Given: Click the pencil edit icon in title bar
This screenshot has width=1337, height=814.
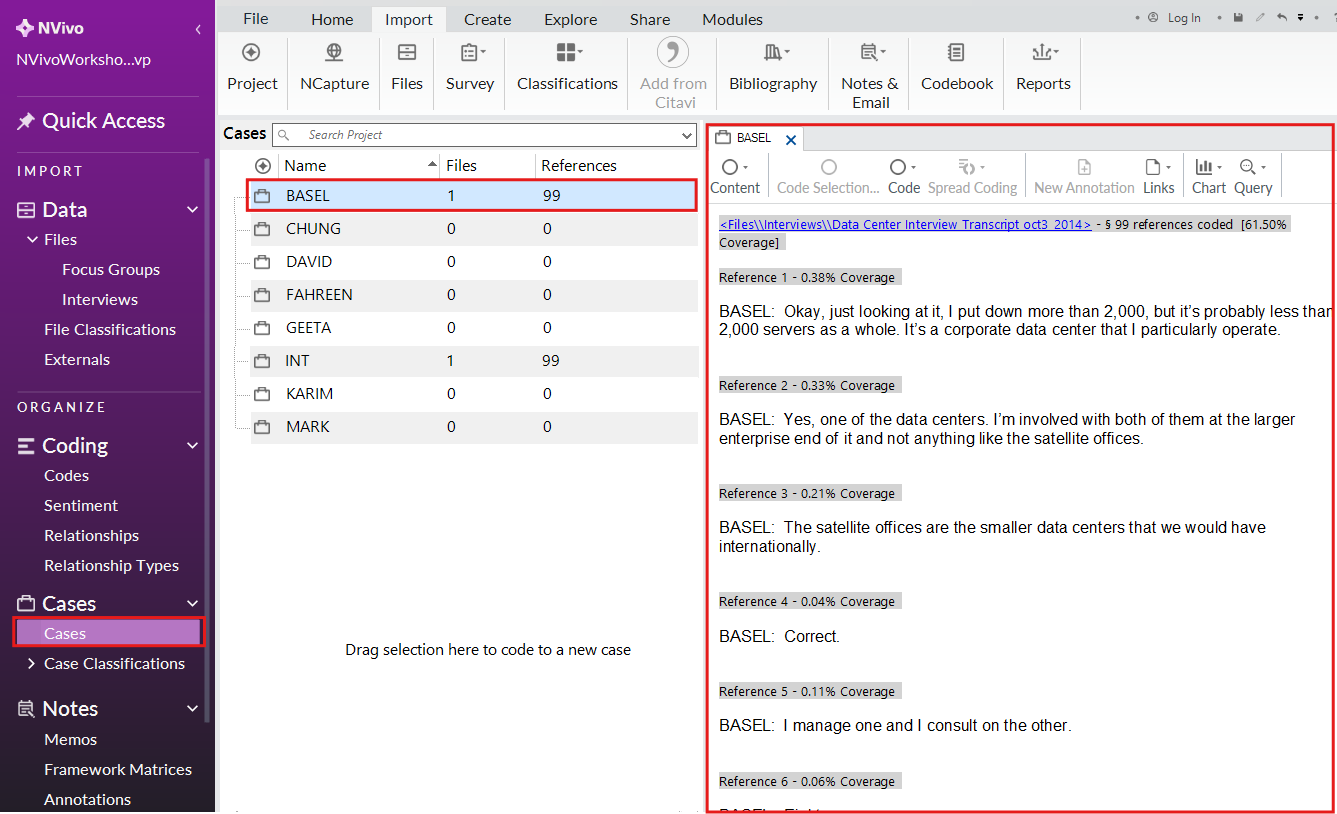Looking at the screenshot, I should 1260,18.
